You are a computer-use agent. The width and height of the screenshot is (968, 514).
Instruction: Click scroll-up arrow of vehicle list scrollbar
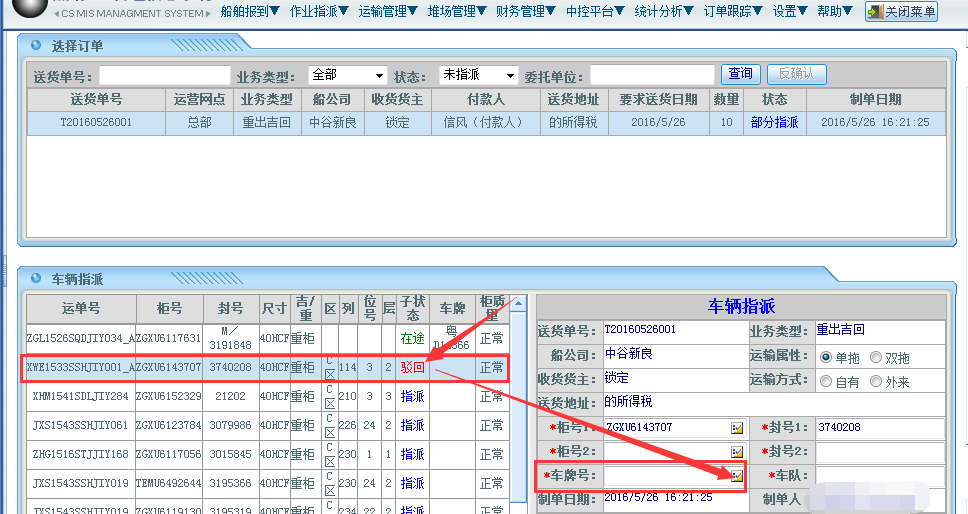click(x=518, y=302)
